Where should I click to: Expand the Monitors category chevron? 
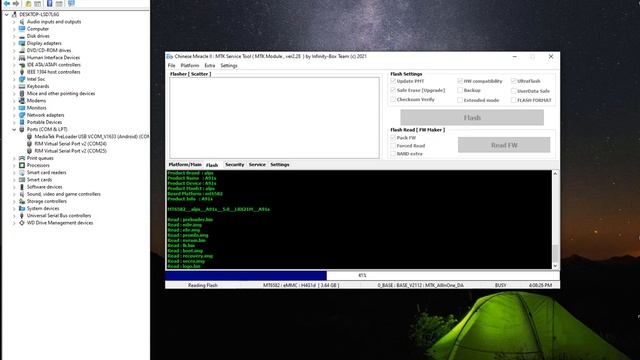tap(14, 108)
